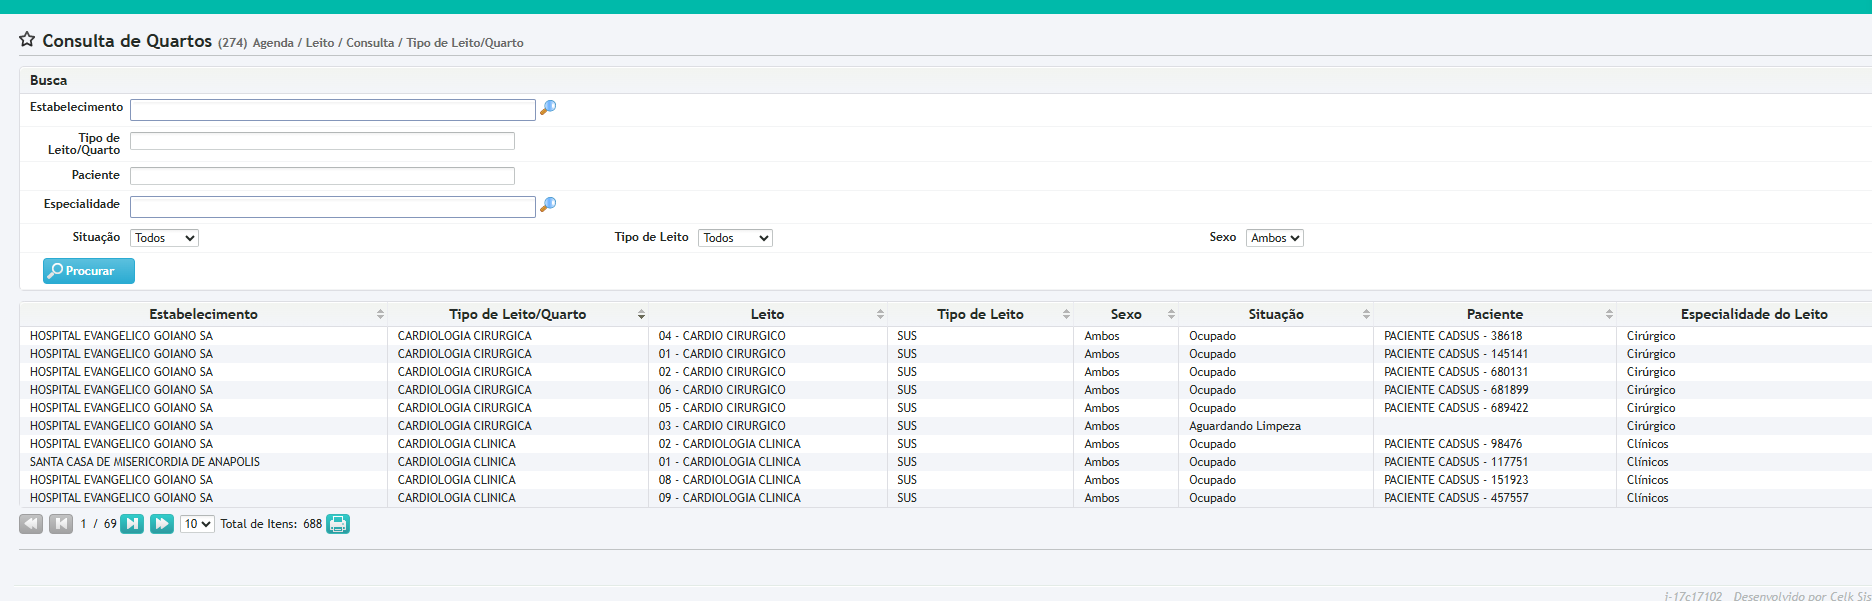Sort the table by Estabelecimento column
Image resolution: width=1872 pixels, height=601 pixels.
click(x=203, y=314)
